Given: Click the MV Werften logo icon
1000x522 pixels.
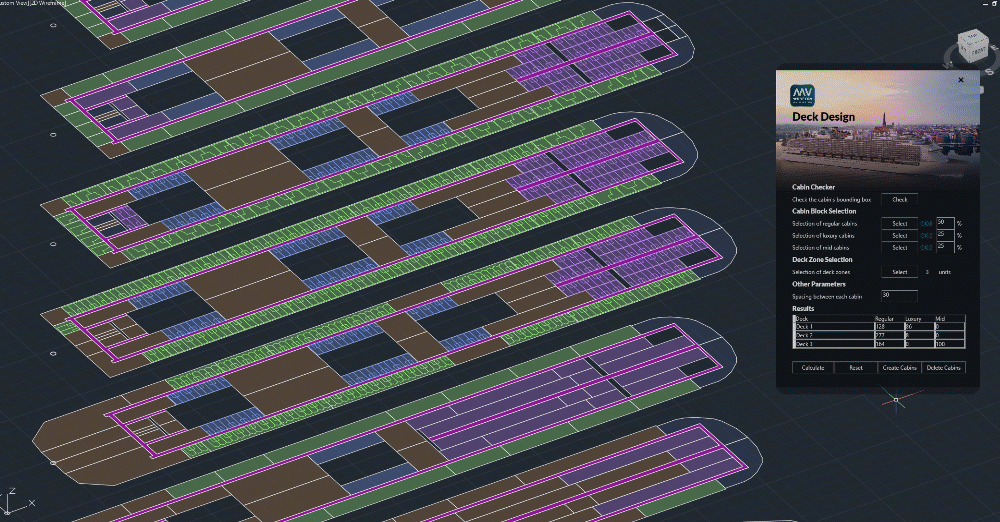Looking at the screenshot, I should point(802,96).
